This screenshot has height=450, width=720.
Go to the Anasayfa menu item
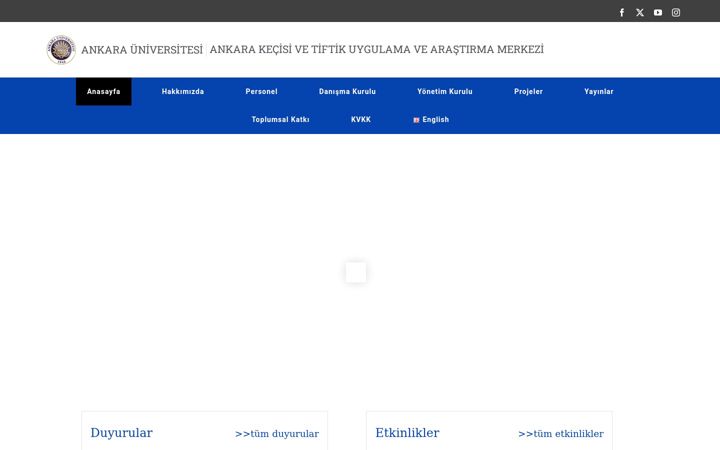pos(104,91)
